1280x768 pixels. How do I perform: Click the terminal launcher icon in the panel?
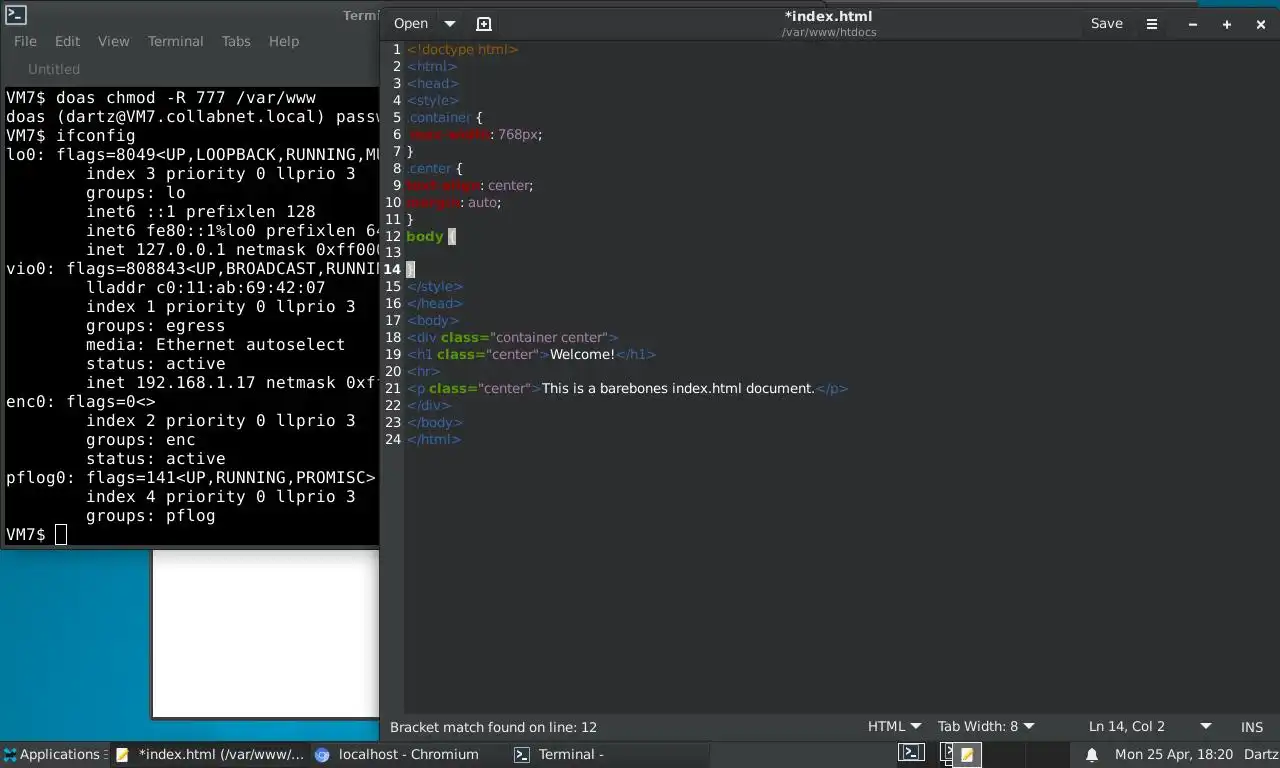tap(911, 753)
